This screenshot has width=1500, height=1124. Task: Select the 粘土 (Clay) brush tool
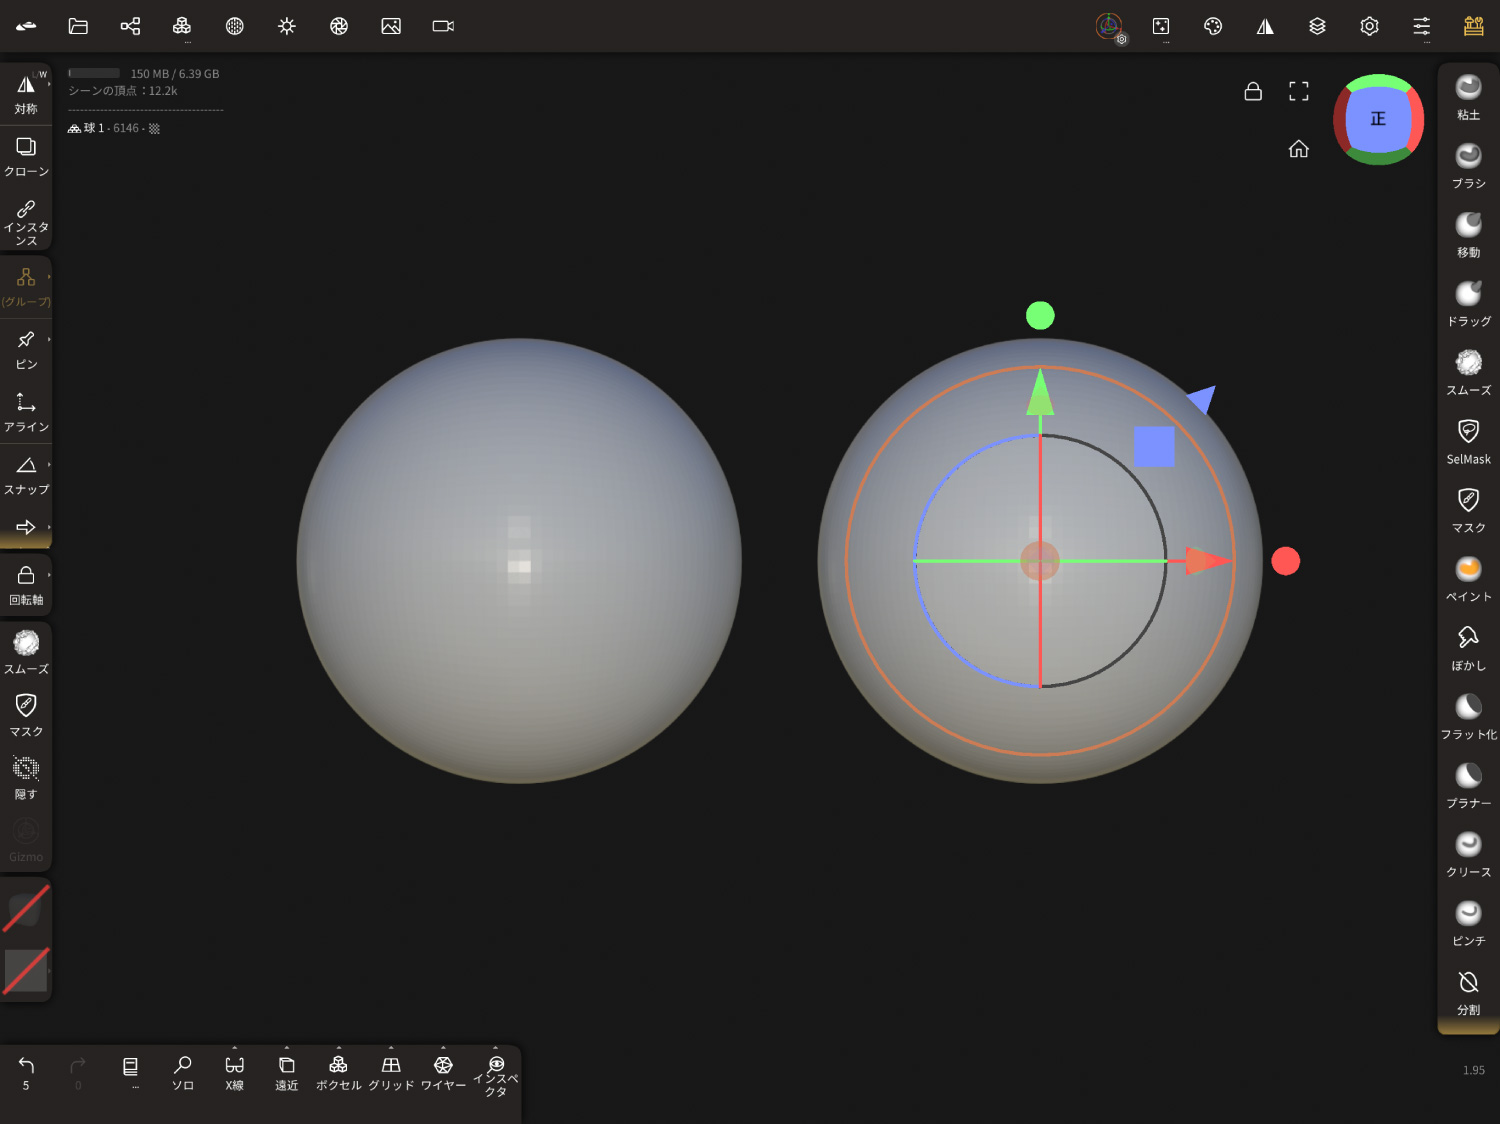pos(1468,97)
